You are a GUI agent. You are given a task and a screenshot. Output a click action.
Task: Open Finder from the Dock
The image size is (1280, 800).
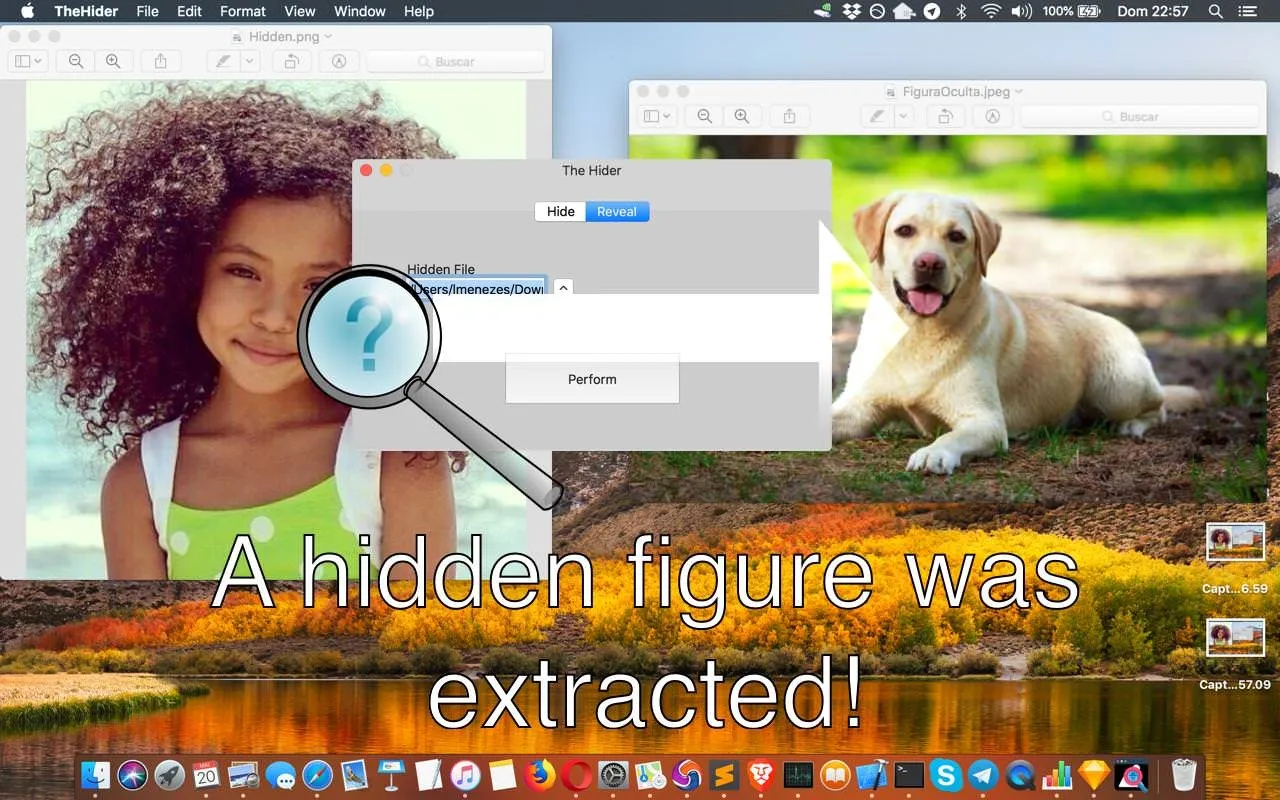click(96, 774)
